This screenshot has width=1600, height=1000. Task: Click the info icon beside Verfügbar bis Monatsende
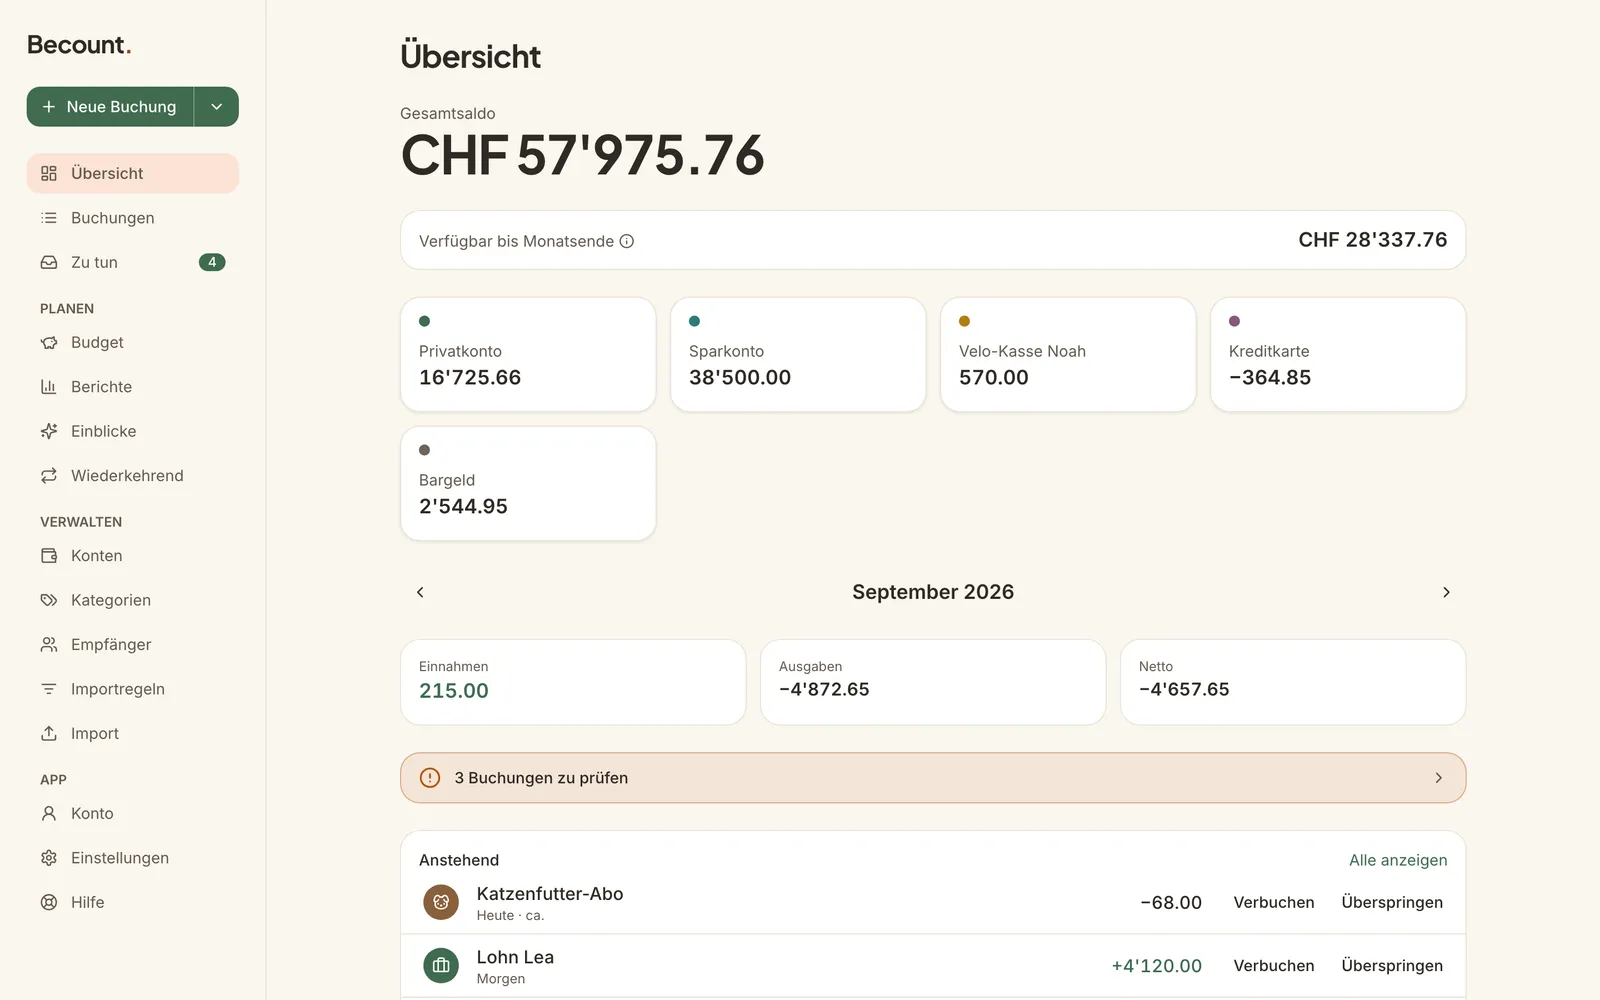tap(627, 241)
